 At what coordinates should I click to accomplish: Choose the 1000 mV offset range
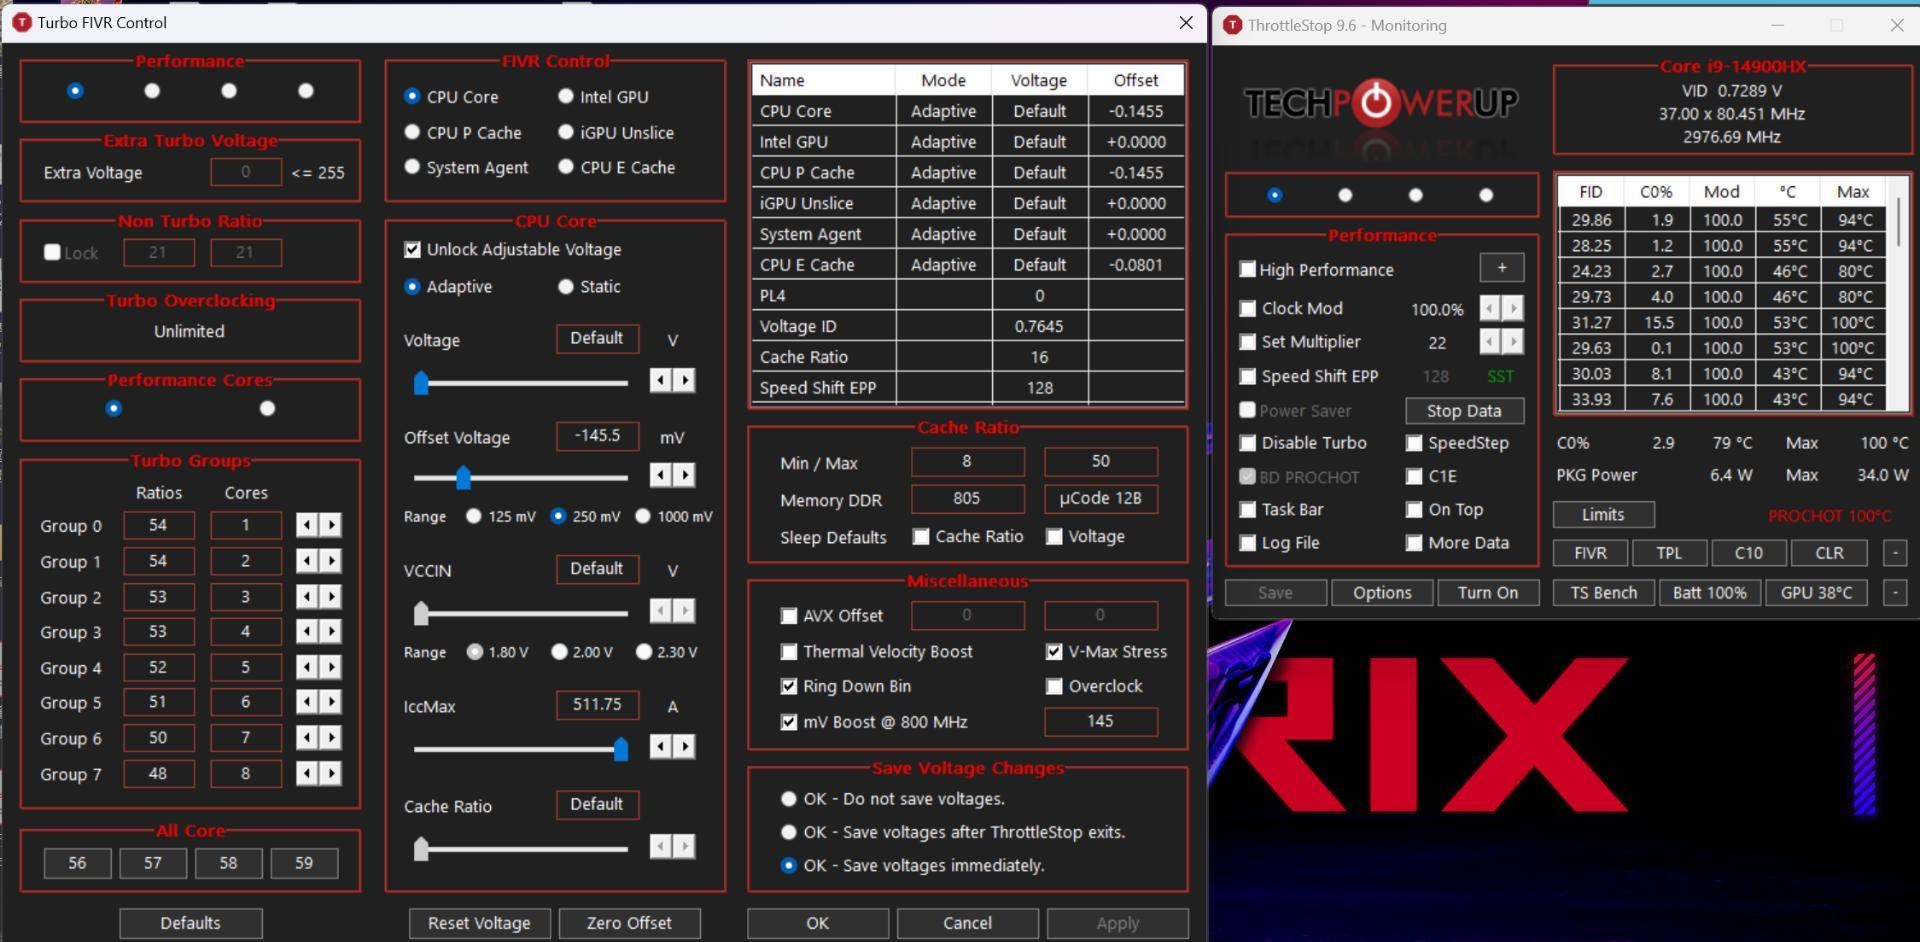[x=644, y=516]
